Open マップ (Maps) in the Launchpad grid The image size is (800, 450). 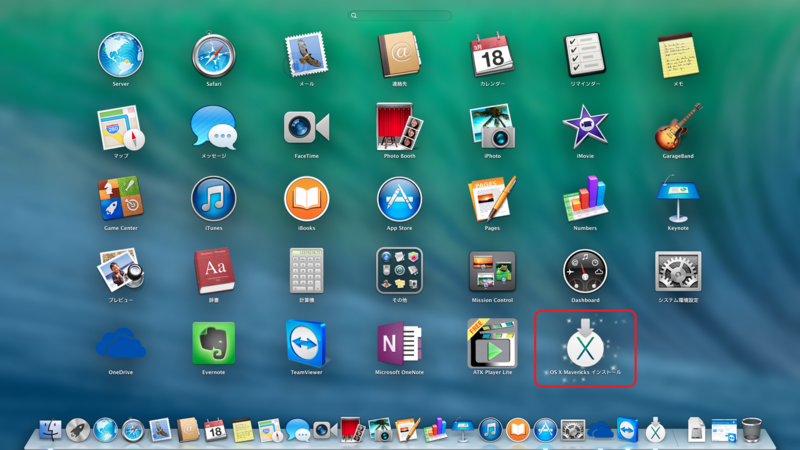point(121,128)
